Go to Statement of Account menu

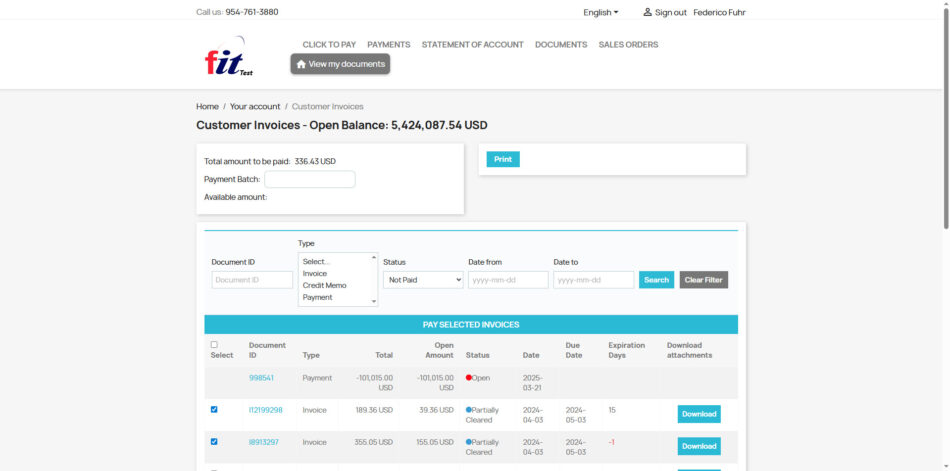coord(472,44)
